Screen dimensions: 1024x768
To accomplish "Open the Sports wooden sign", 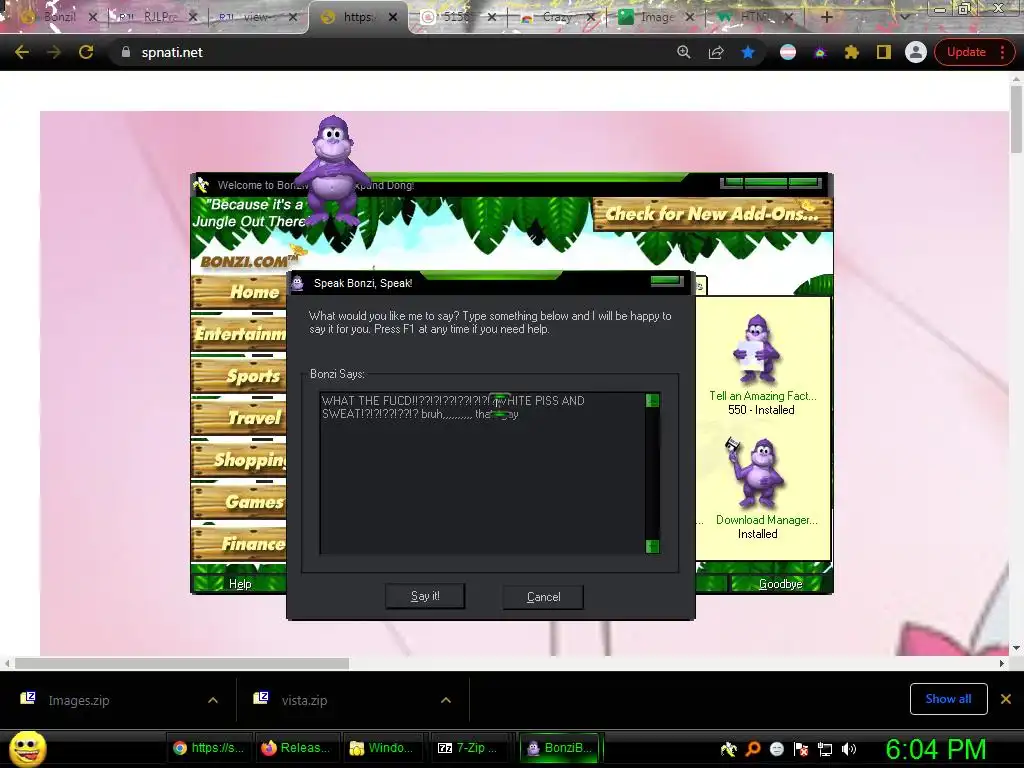I will (x=239, y=376).
